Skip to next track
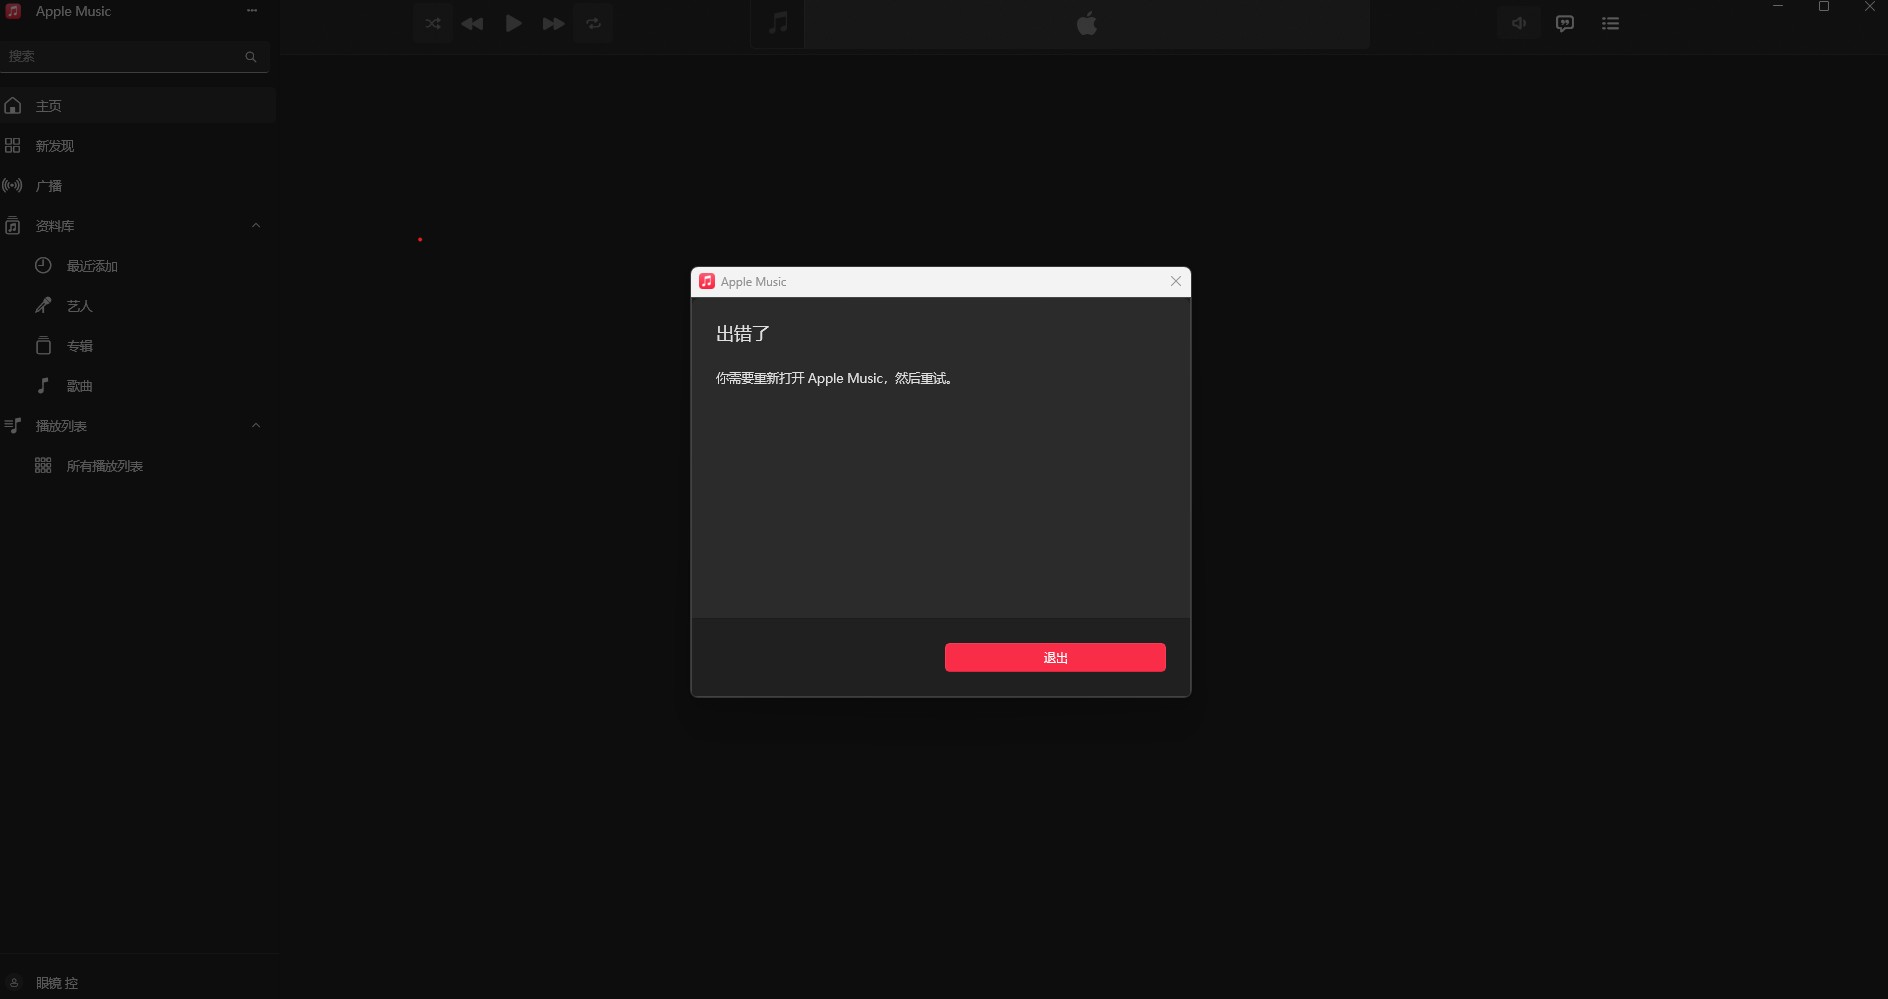Image resolution: width=1888 pixels, height=999 pixels. click(553, 23)
